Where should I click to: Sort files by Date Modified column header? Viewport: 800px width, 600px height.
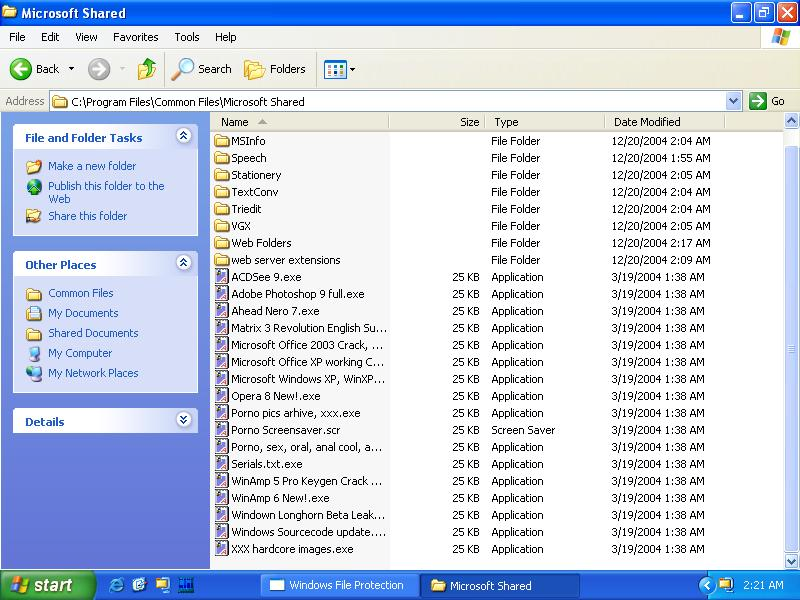665,122
